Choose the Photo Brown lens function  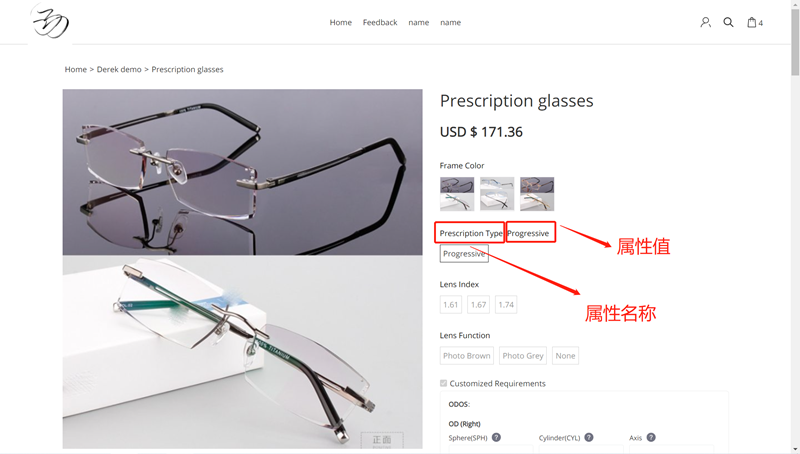(x=466, y=356)
